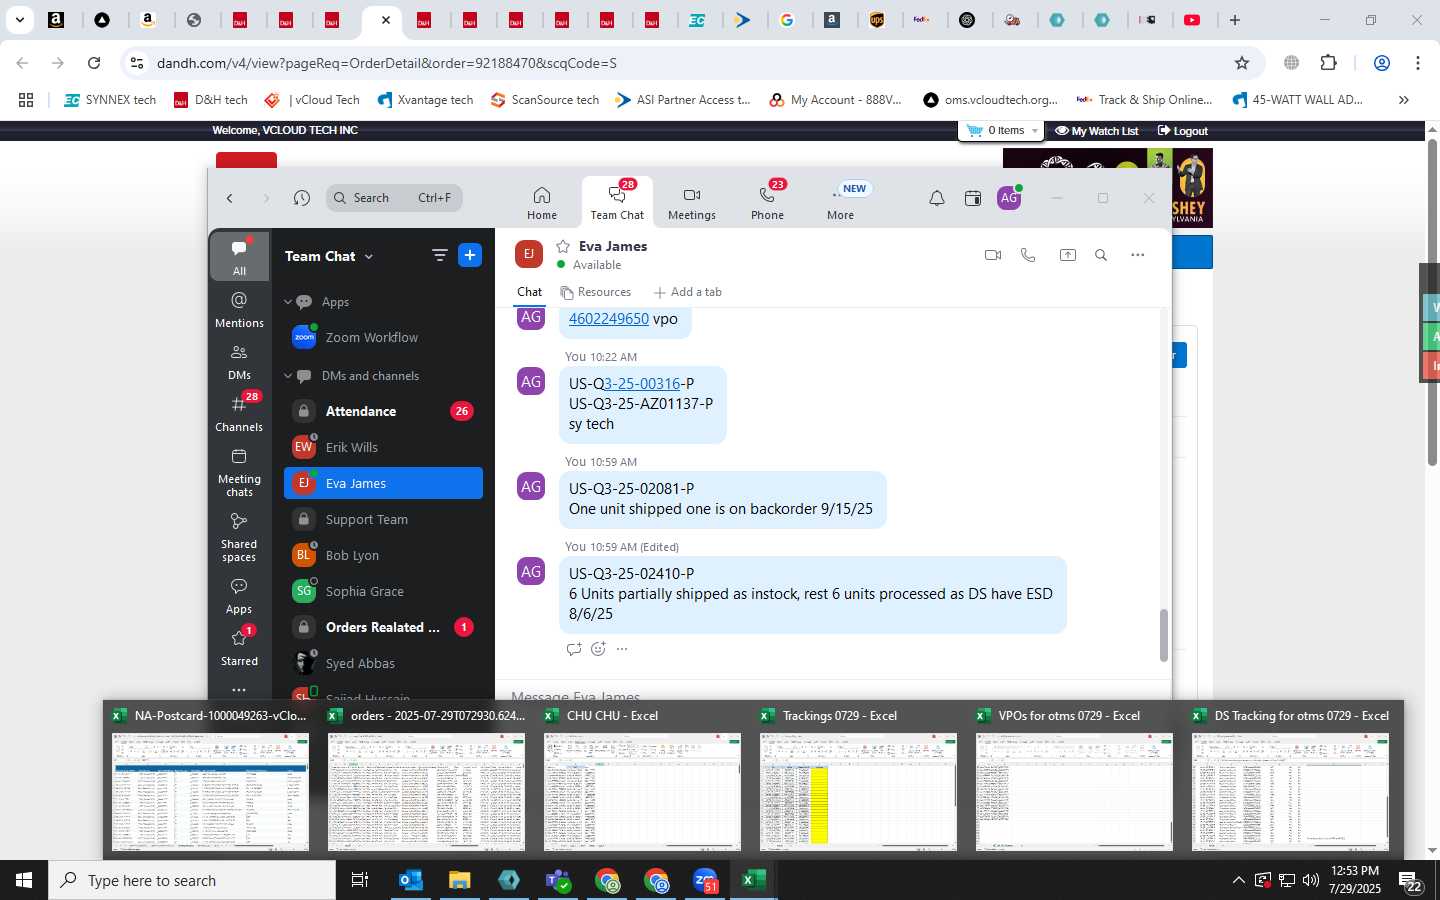The width and height of the screenshot is (1440, 900).
Task: Click the Zoom search box
Action: point(394,198)
